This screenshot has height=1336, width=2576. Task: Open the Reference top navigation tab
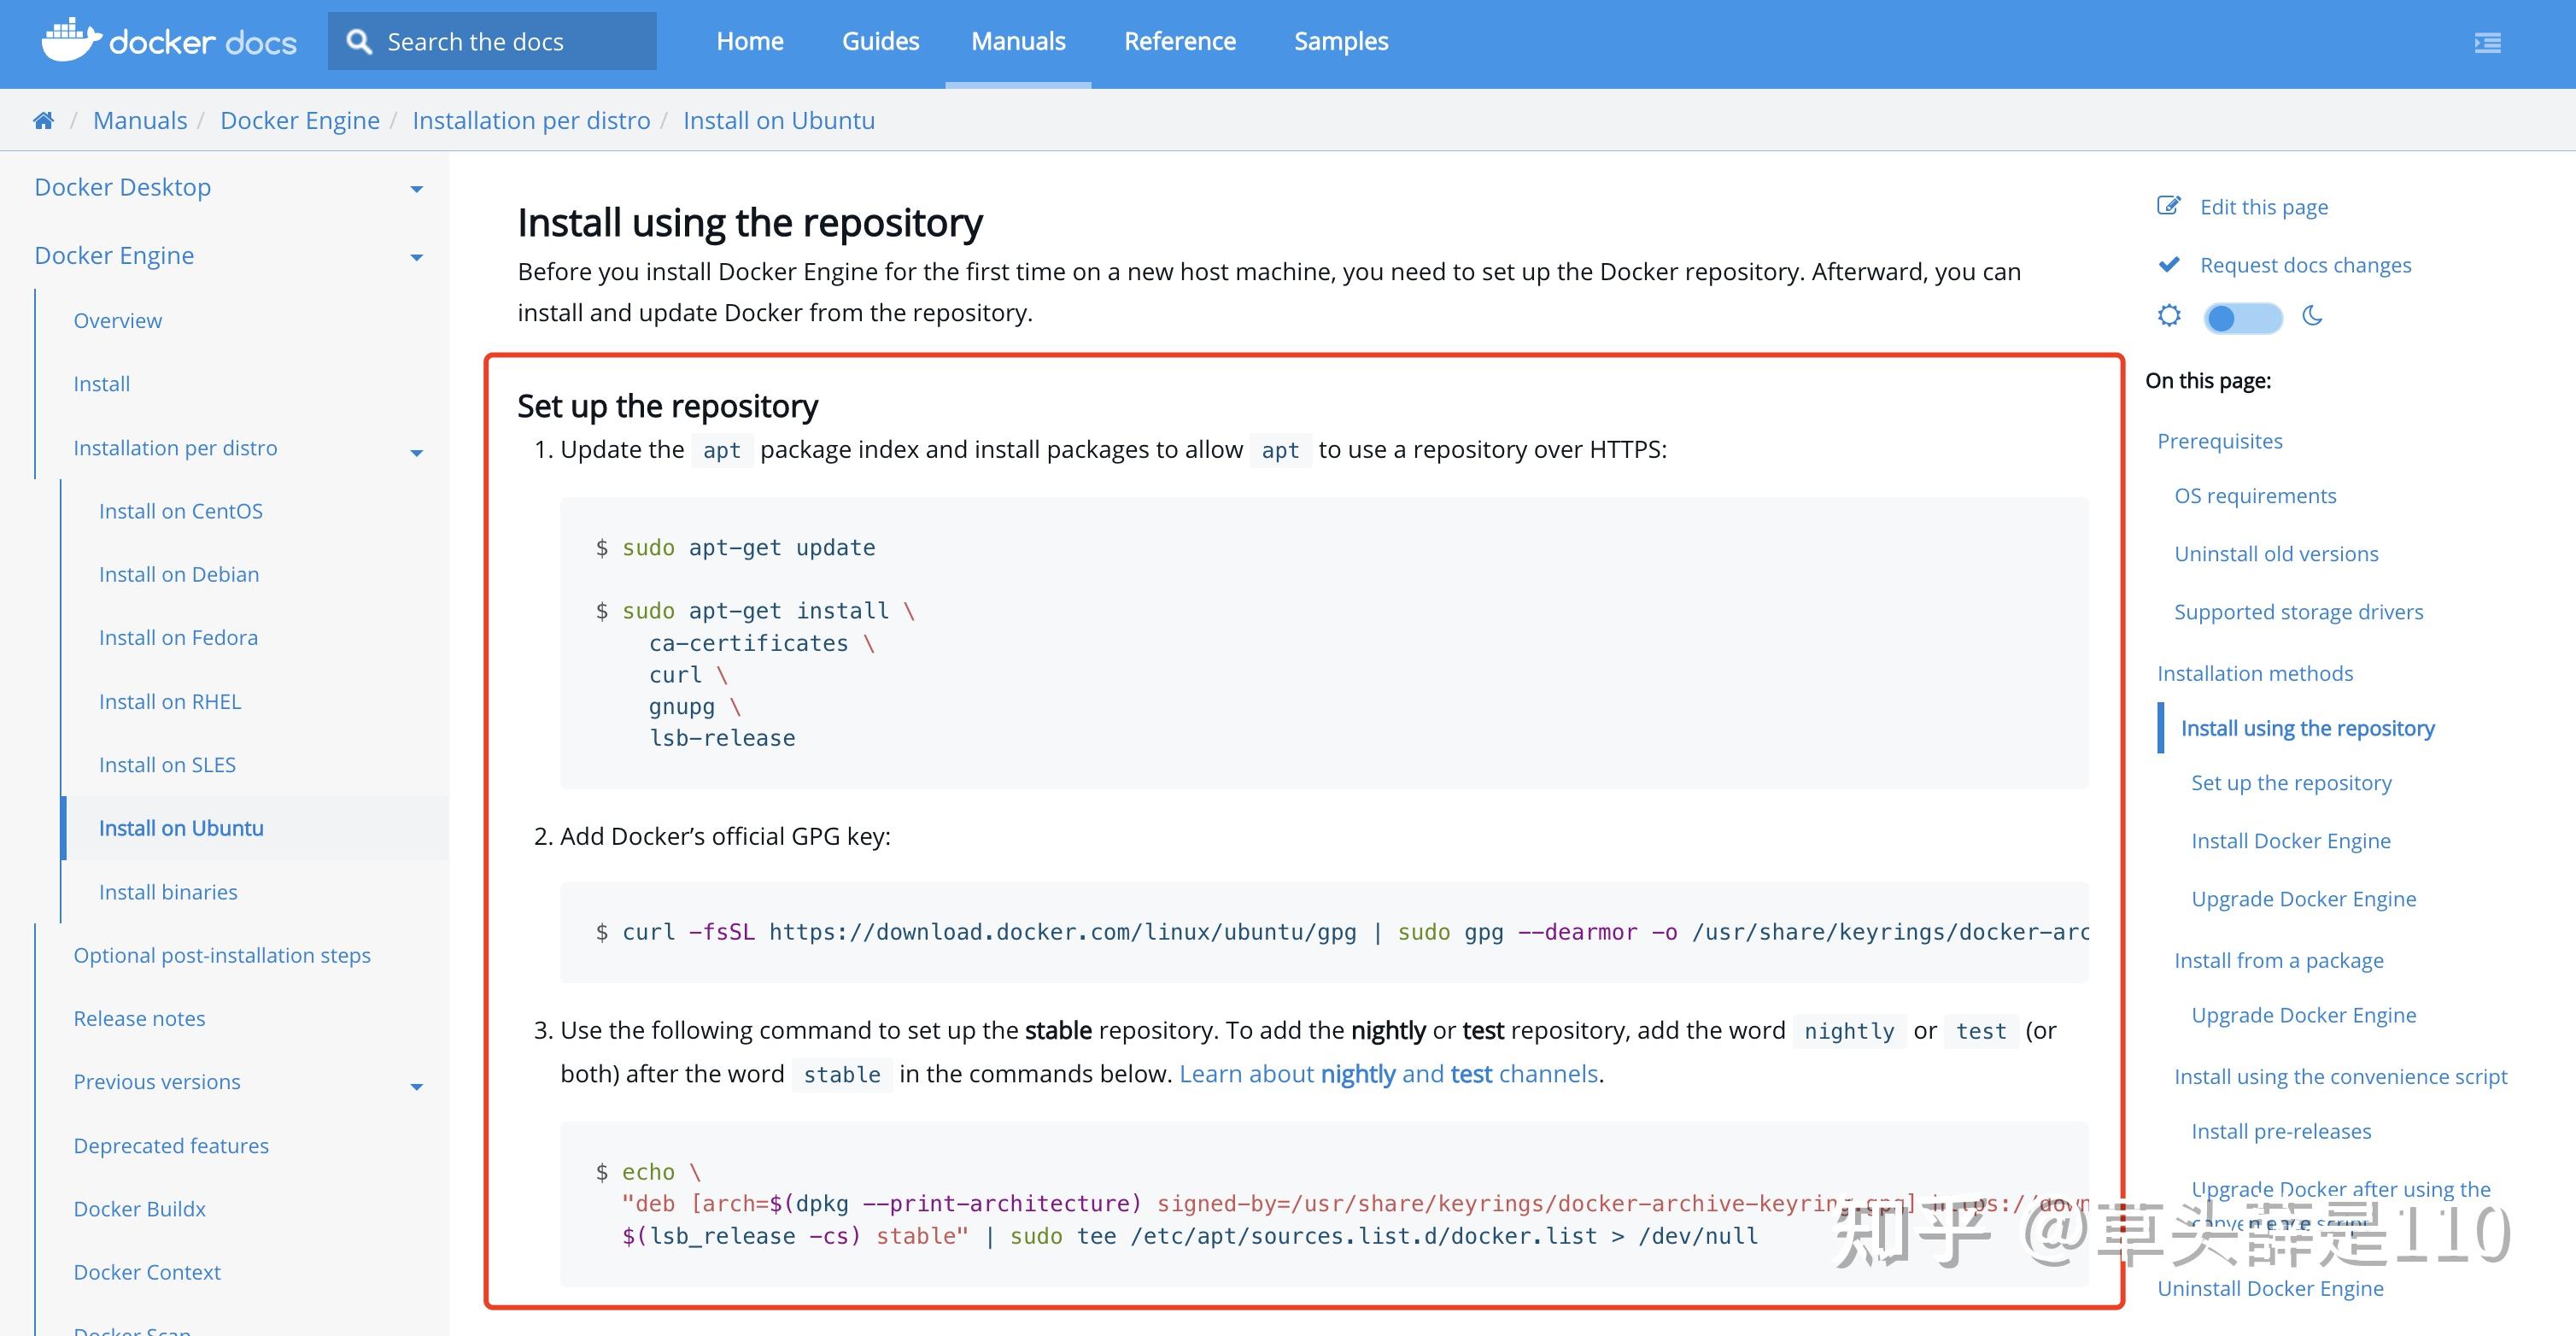1179,41
